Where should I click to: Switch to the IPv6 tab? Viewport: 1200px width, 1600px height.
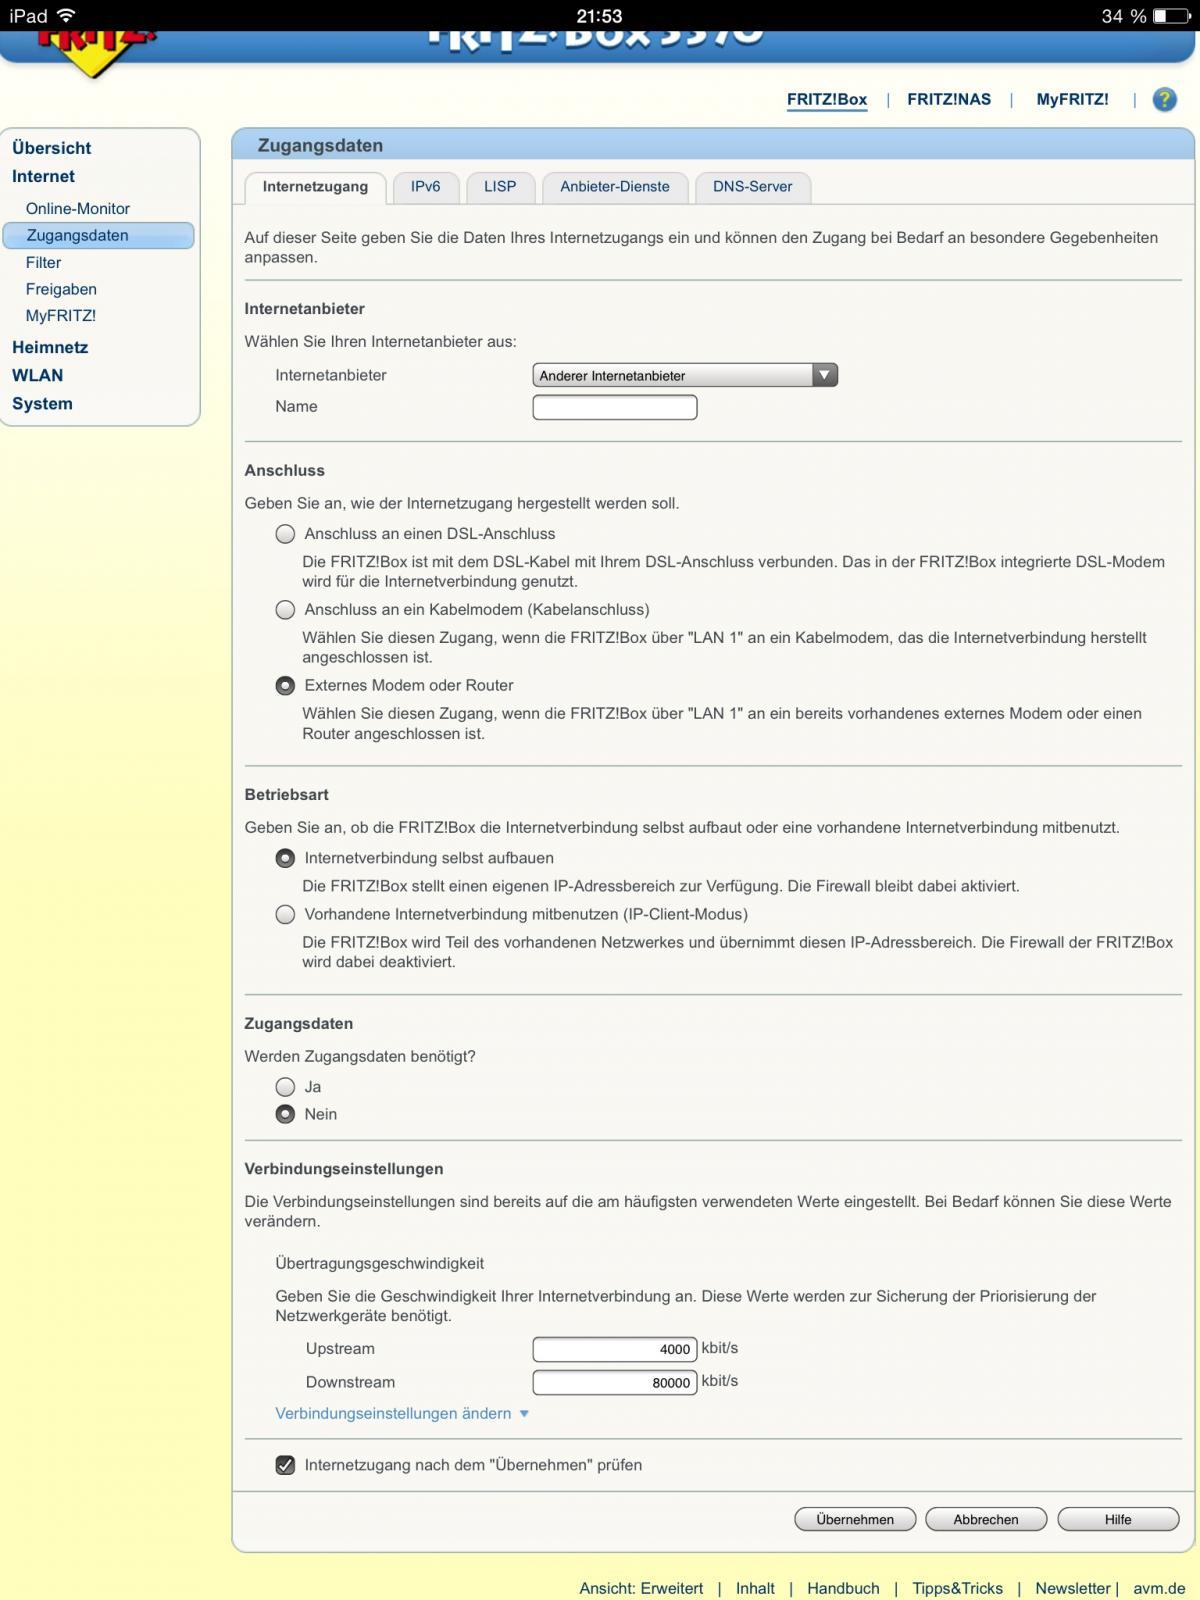coord(425,187)
